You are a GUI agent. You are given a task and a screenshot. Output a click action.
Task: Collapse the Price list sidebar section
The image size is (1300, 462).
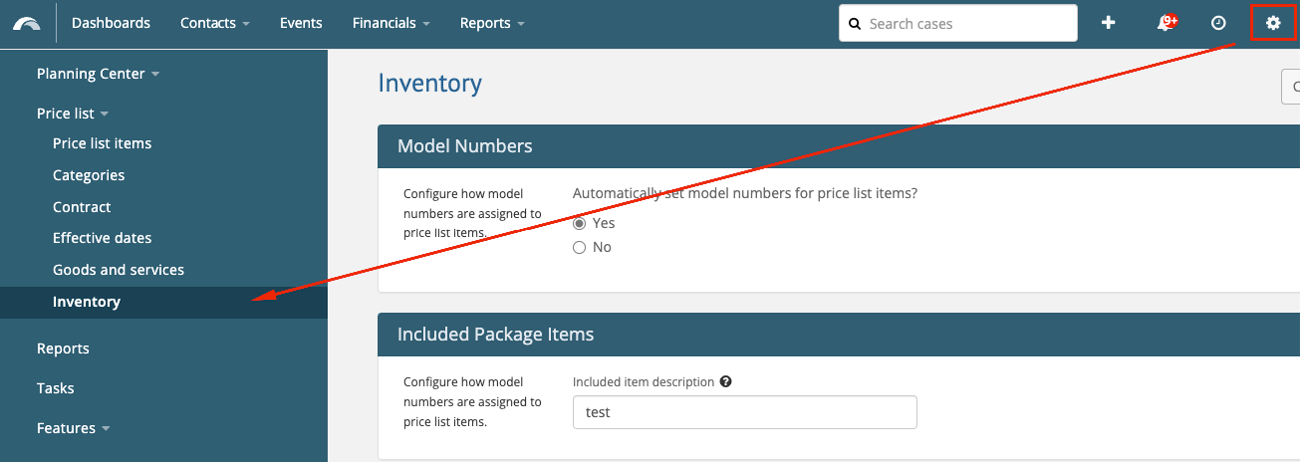point(72,113)
